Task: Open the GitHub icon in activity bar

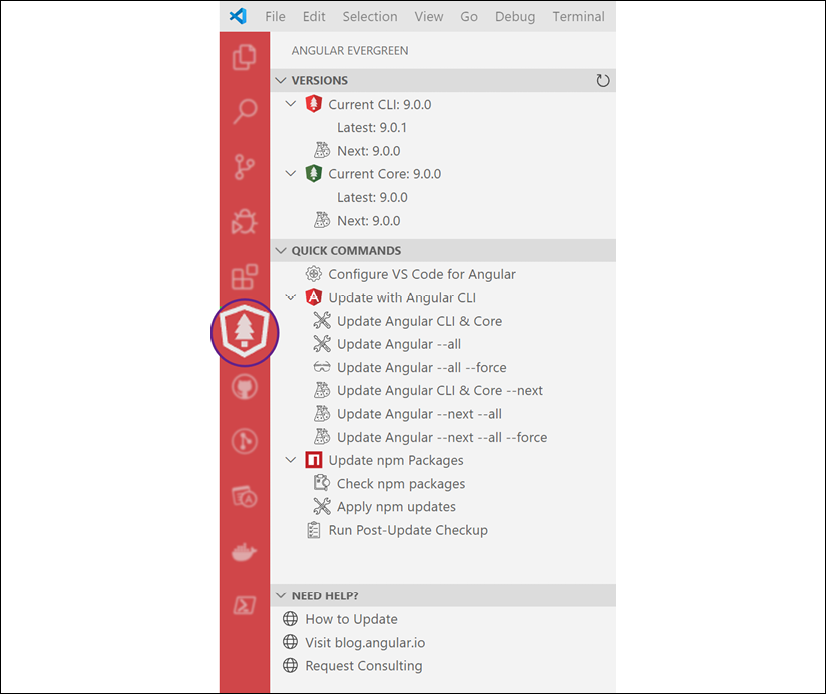Action: [x=245, y=387]
